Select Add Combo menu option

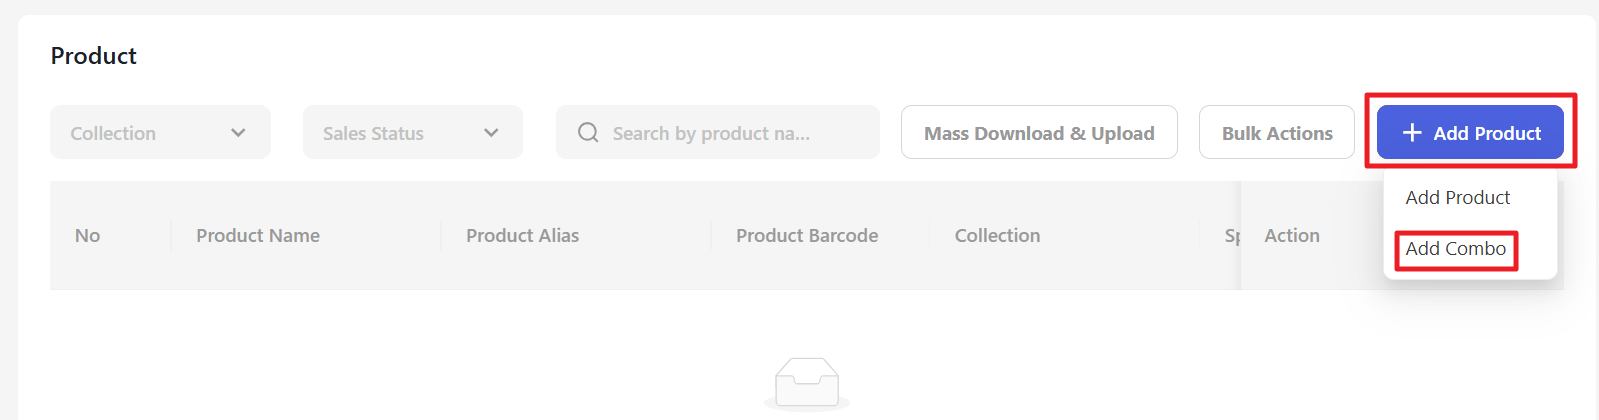click(1455, 249)
